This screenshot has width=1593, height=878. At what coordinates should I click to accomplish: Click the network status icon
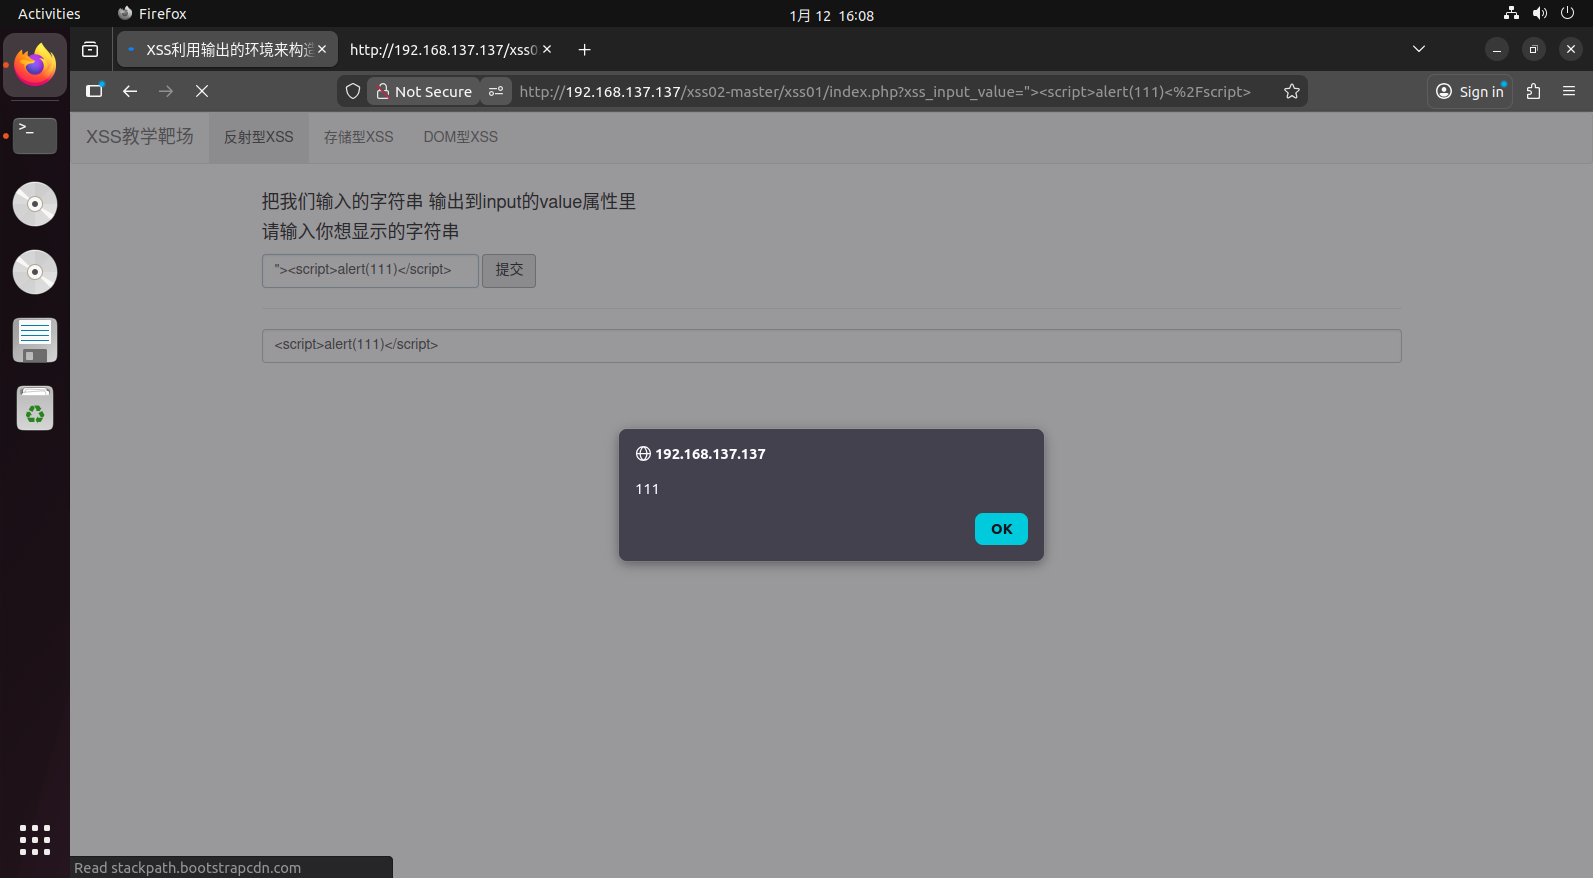click(x=1511, y=14)
